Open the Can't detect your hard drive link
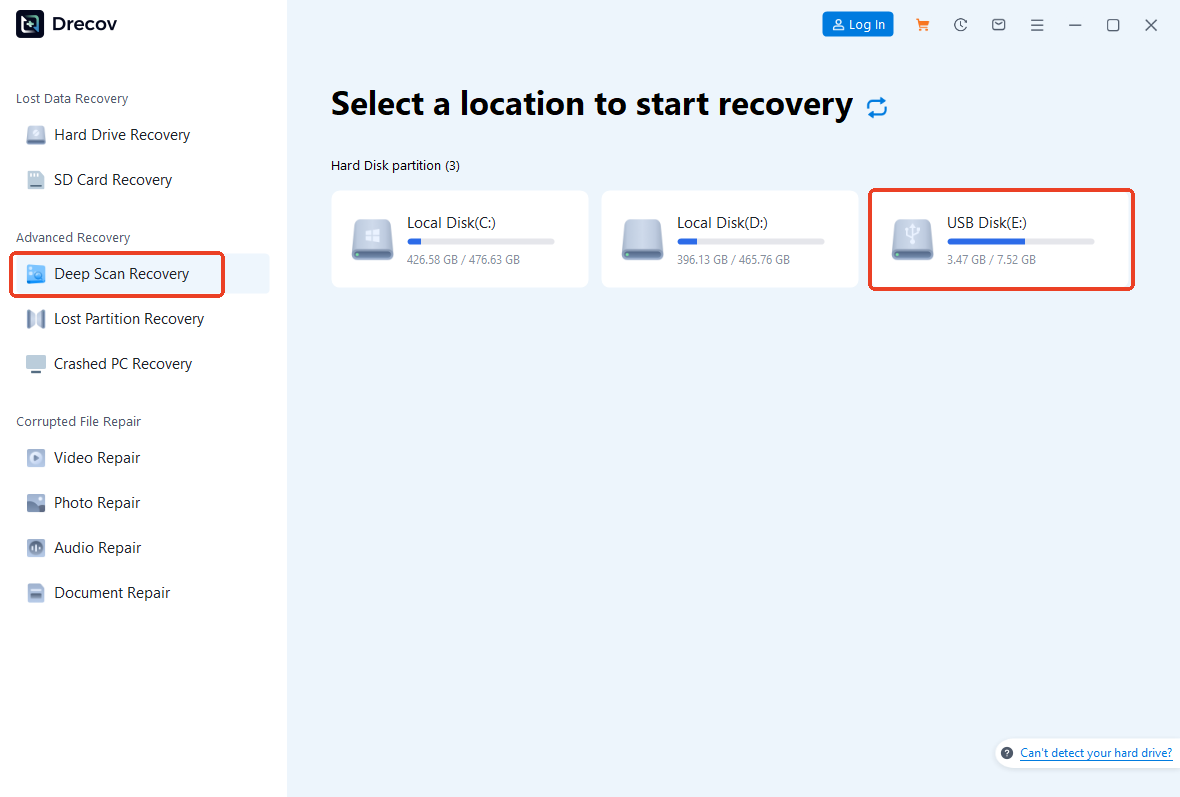Screen dimensions: 1180x797 (x=1096, y=753)
